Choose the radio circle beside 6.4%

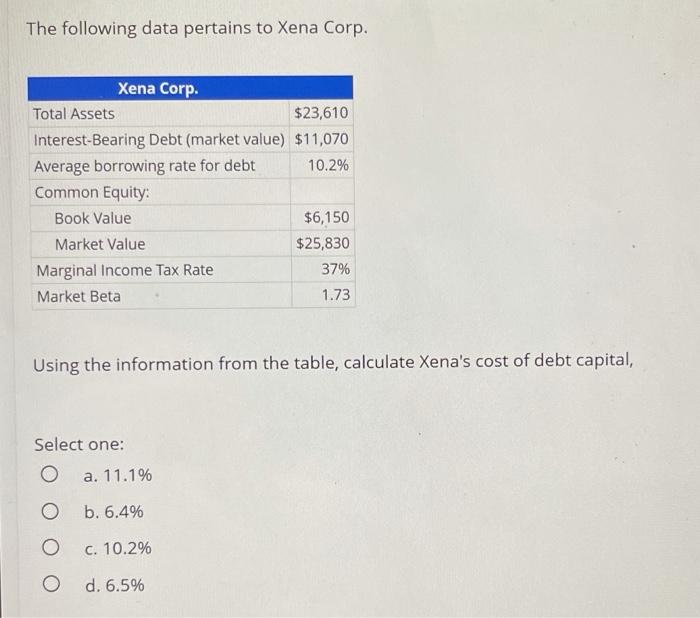click(x=50, y=511)
